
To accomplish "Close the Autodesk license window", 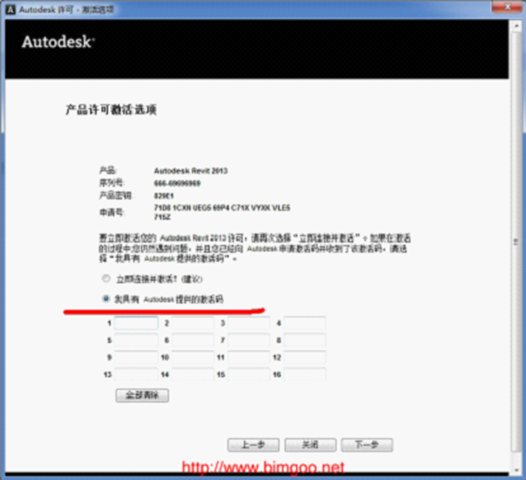I will point(508,7).
